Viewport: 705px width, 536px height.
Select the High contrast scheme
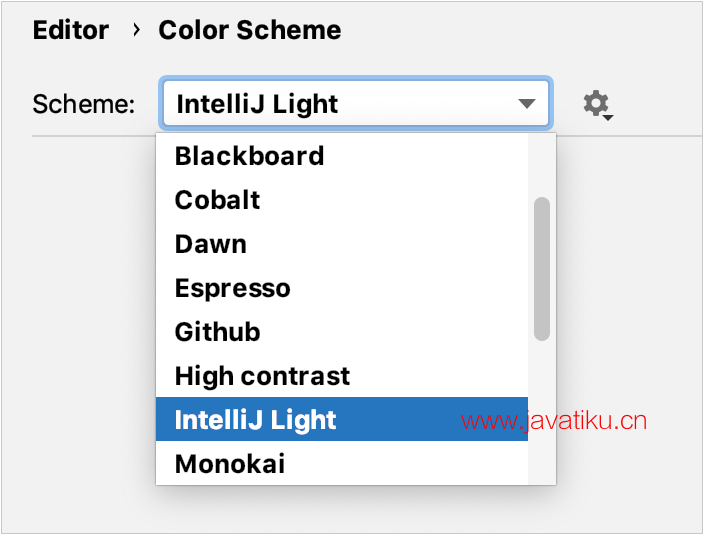(x=262, y=376)
